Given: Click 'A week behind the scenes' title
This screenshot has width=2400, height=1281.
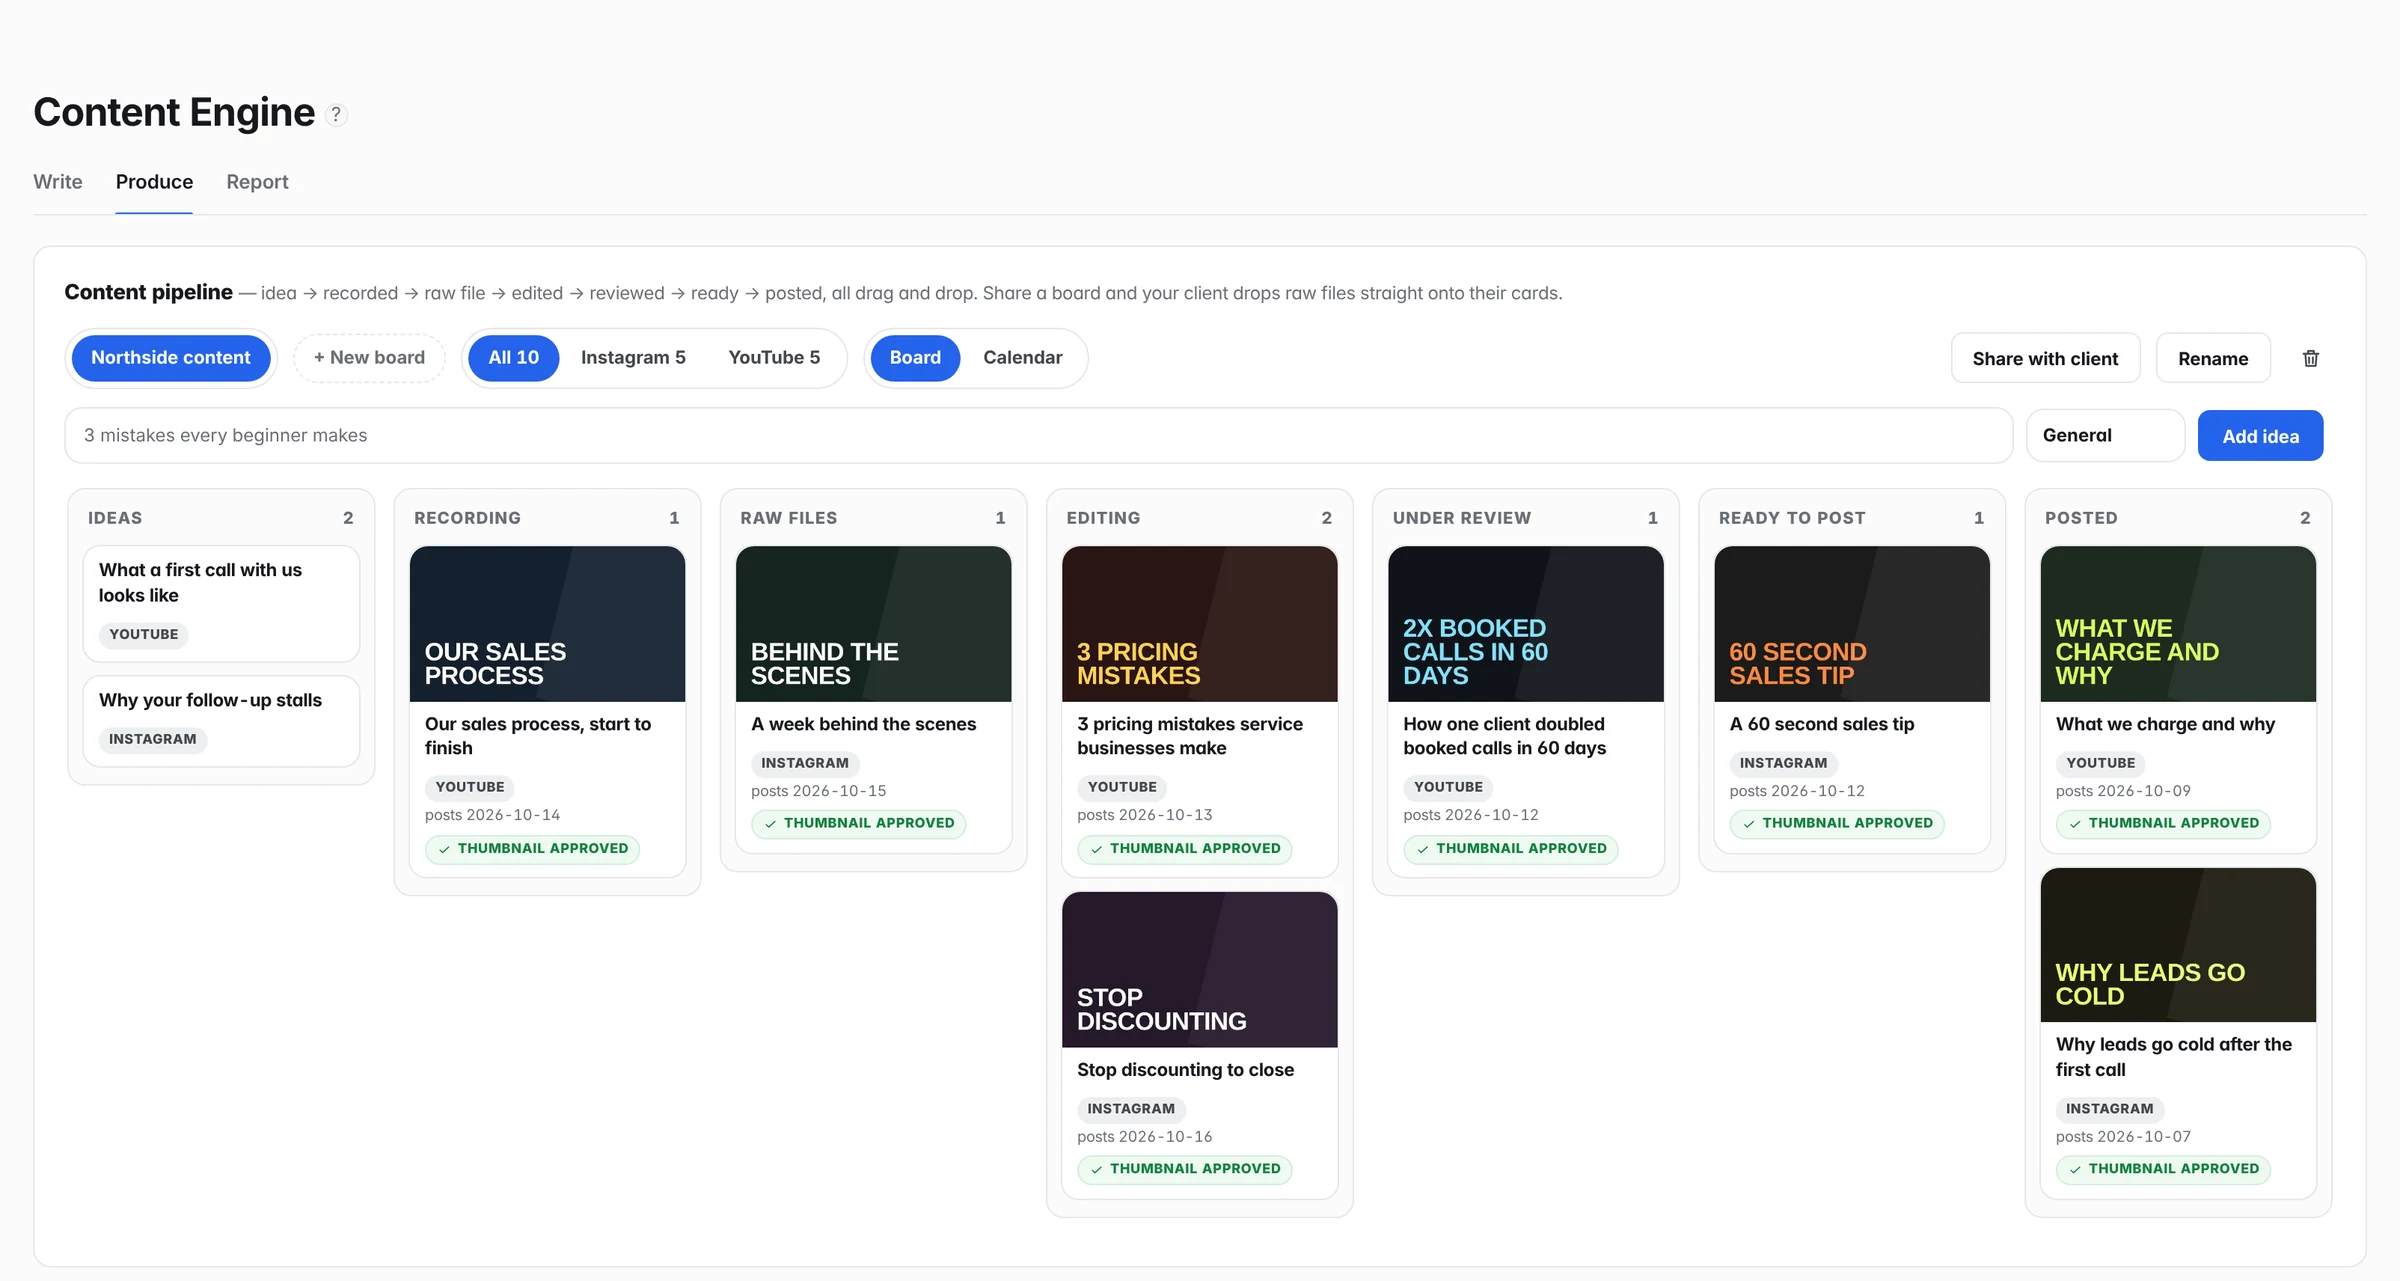Looking at the screenshot, I should click(x=863, y=724).
